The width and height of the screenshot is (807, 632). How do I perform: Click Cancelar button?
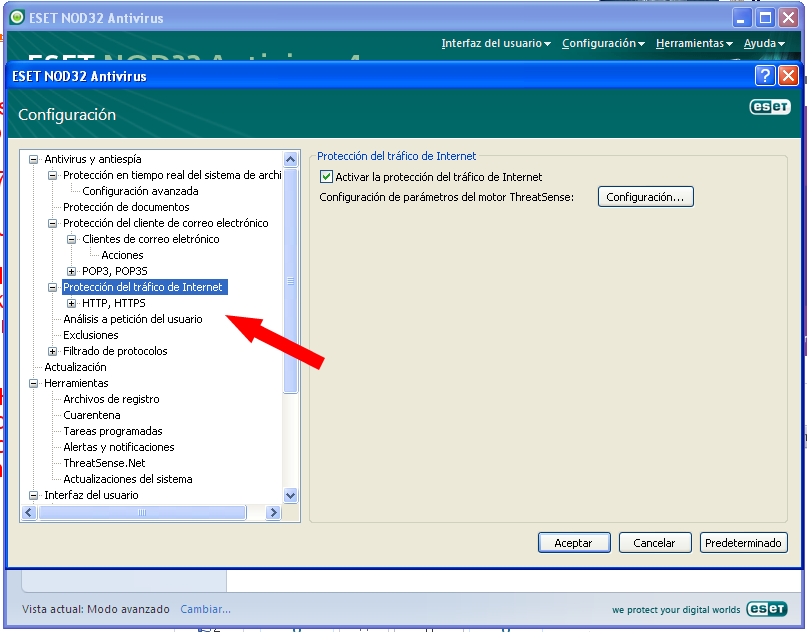point(655,542)
